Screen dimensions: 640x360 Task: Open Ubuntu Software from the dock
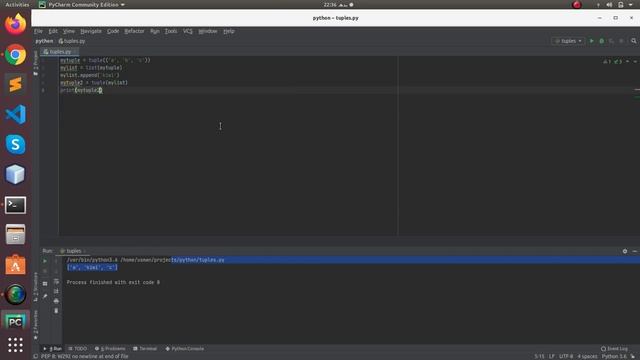click(16, 265)
